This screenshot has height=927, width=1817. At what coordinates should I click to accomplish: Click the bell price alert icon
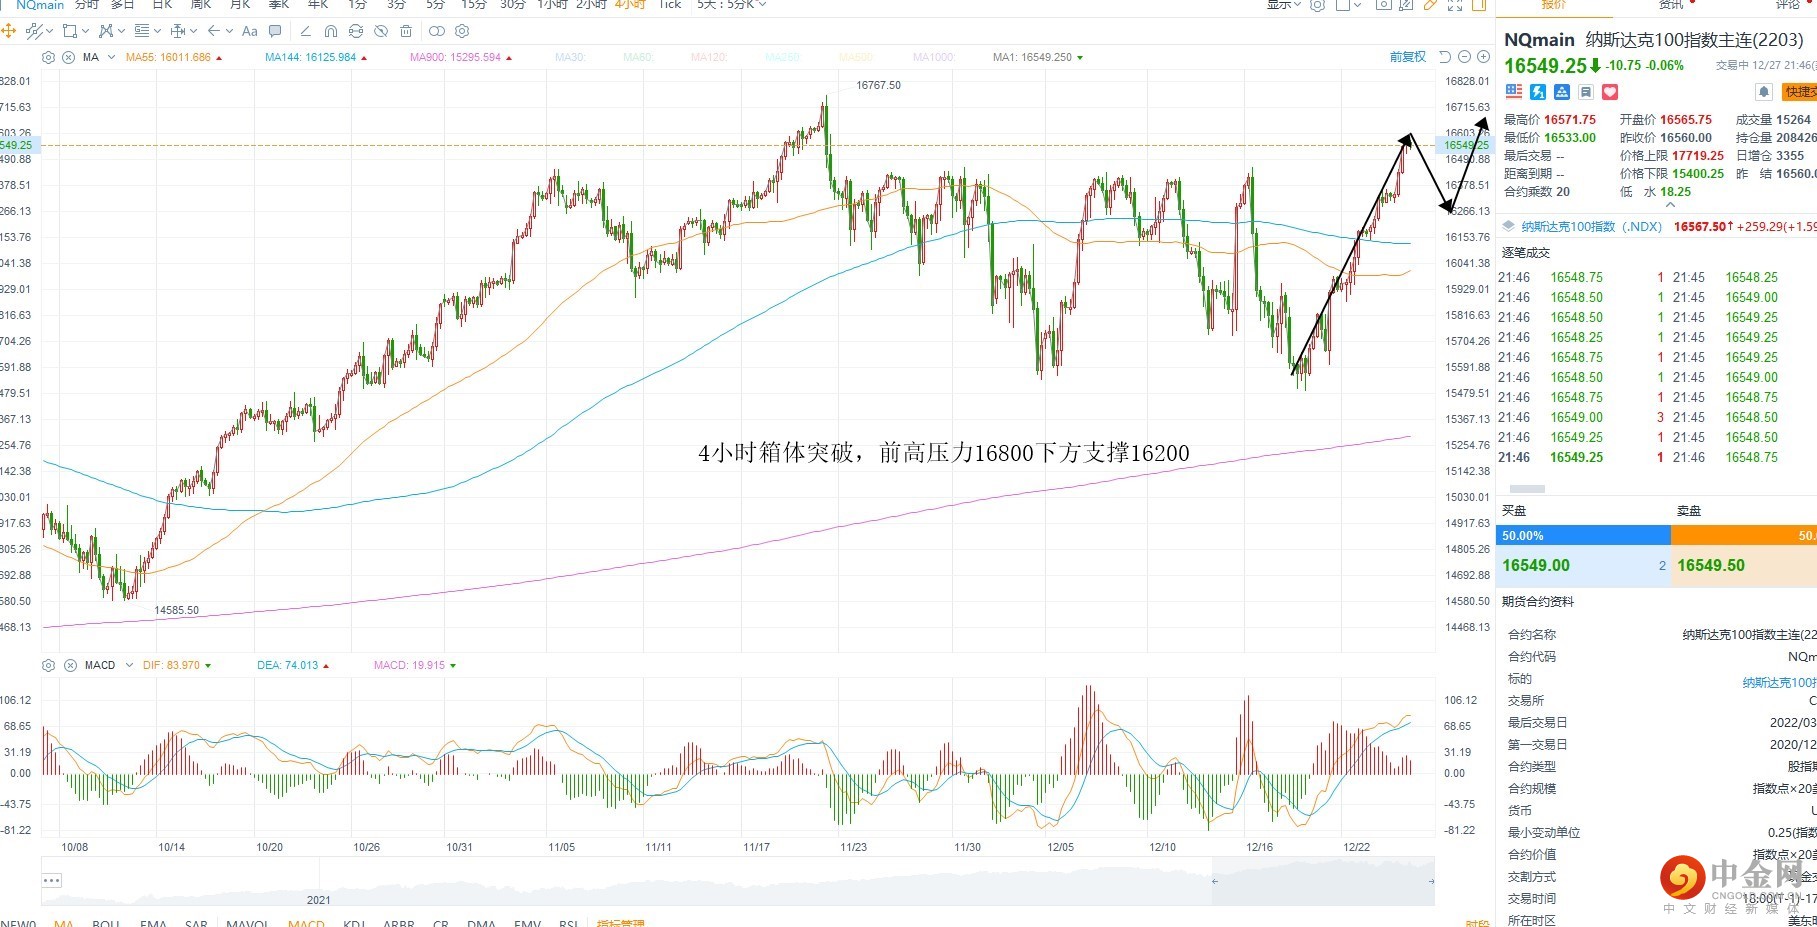(1764, 92)
